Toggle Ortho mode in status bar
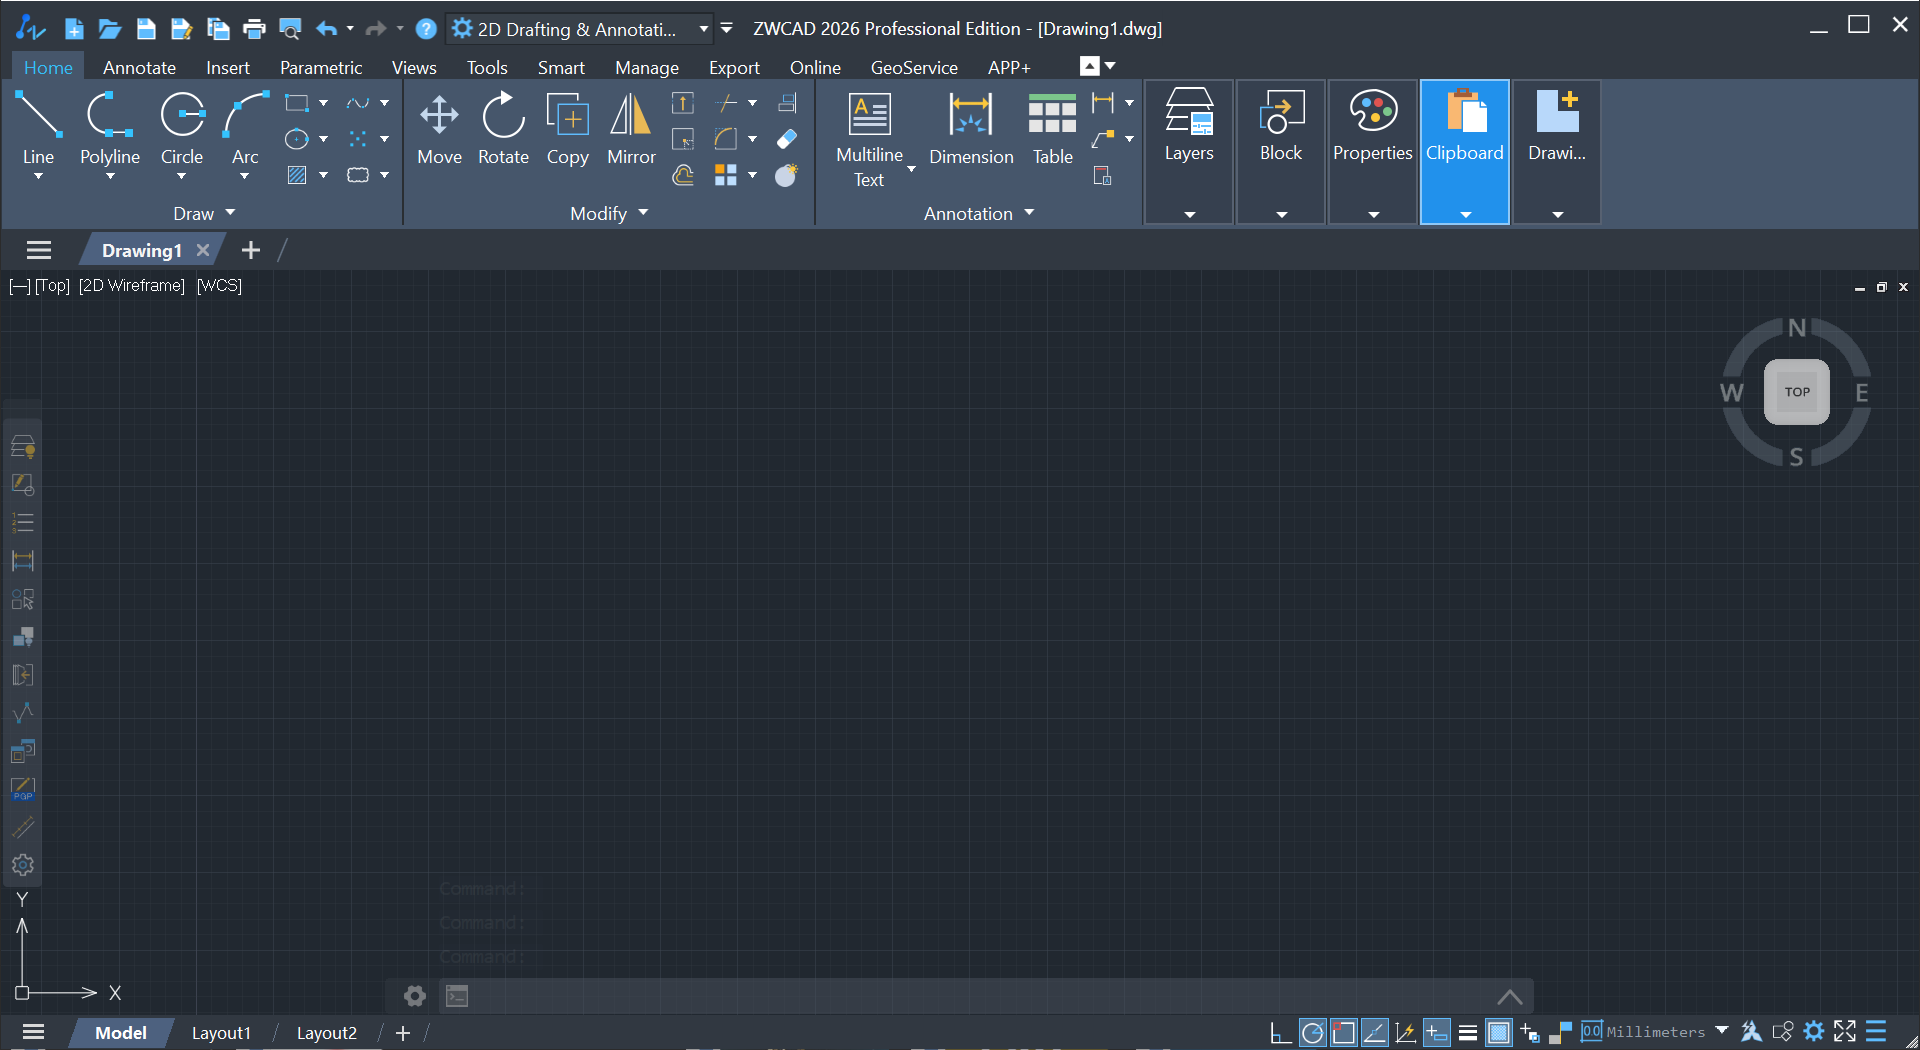 tap(1279, 1032)
